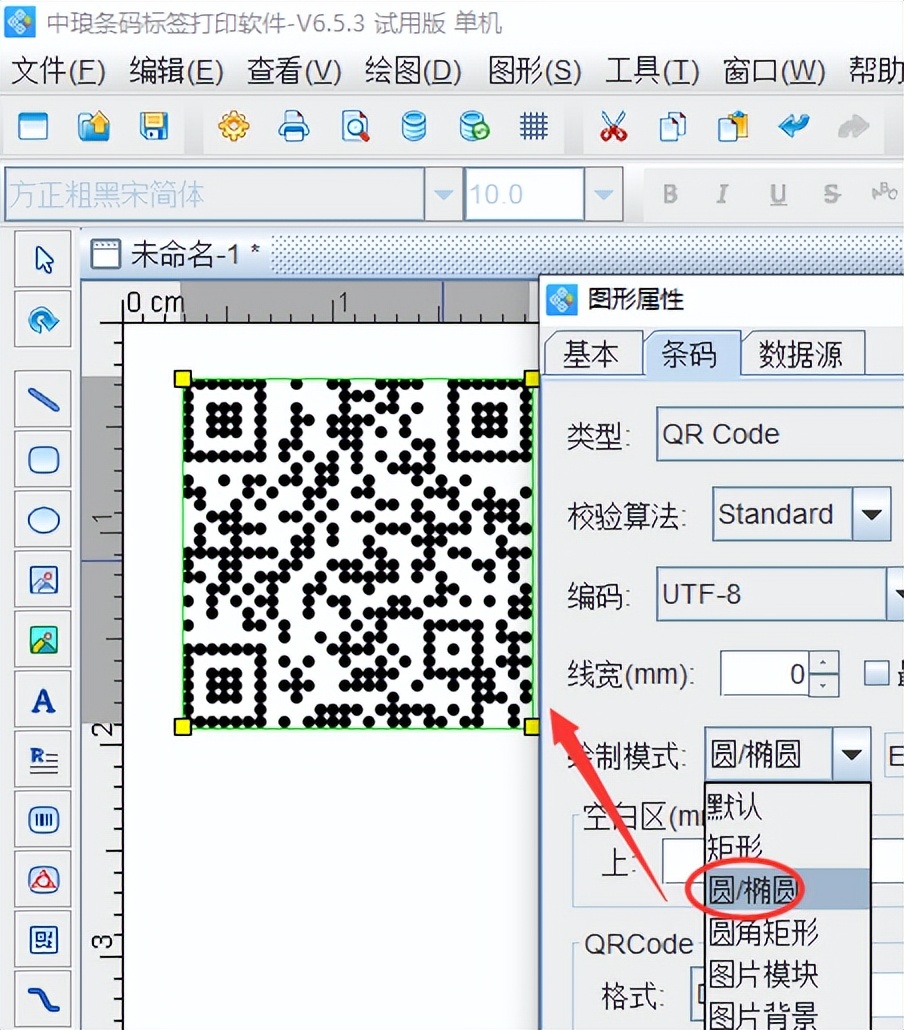The image size is (904, 1030).
Task: Collapse the 绘制模式 dropdown arrow
Action: [x=851, y=754]
